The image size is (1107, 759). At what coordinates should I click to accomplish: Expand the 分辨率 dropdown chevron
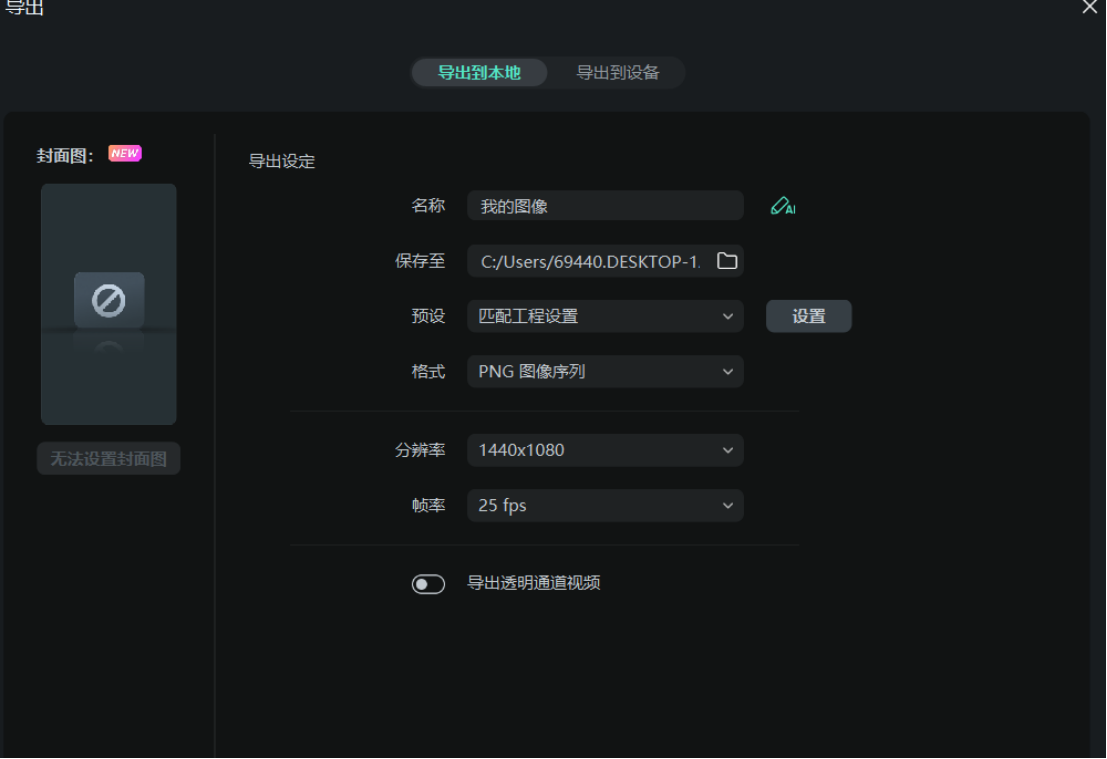tap(728, 450)
